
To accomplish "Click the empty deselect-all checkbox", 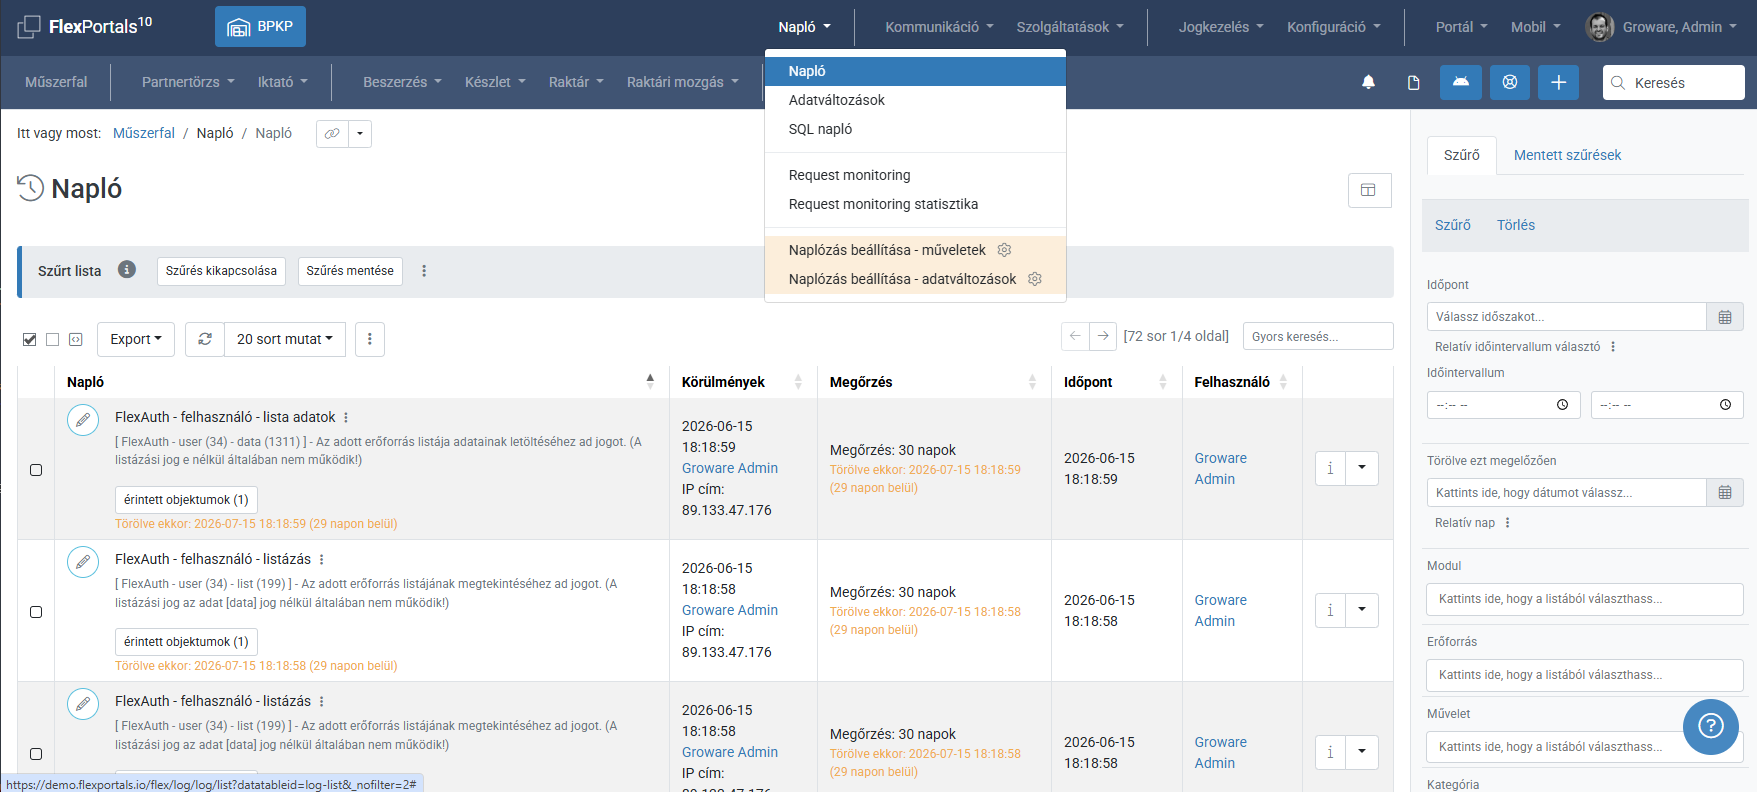I will tap(53, 339).
